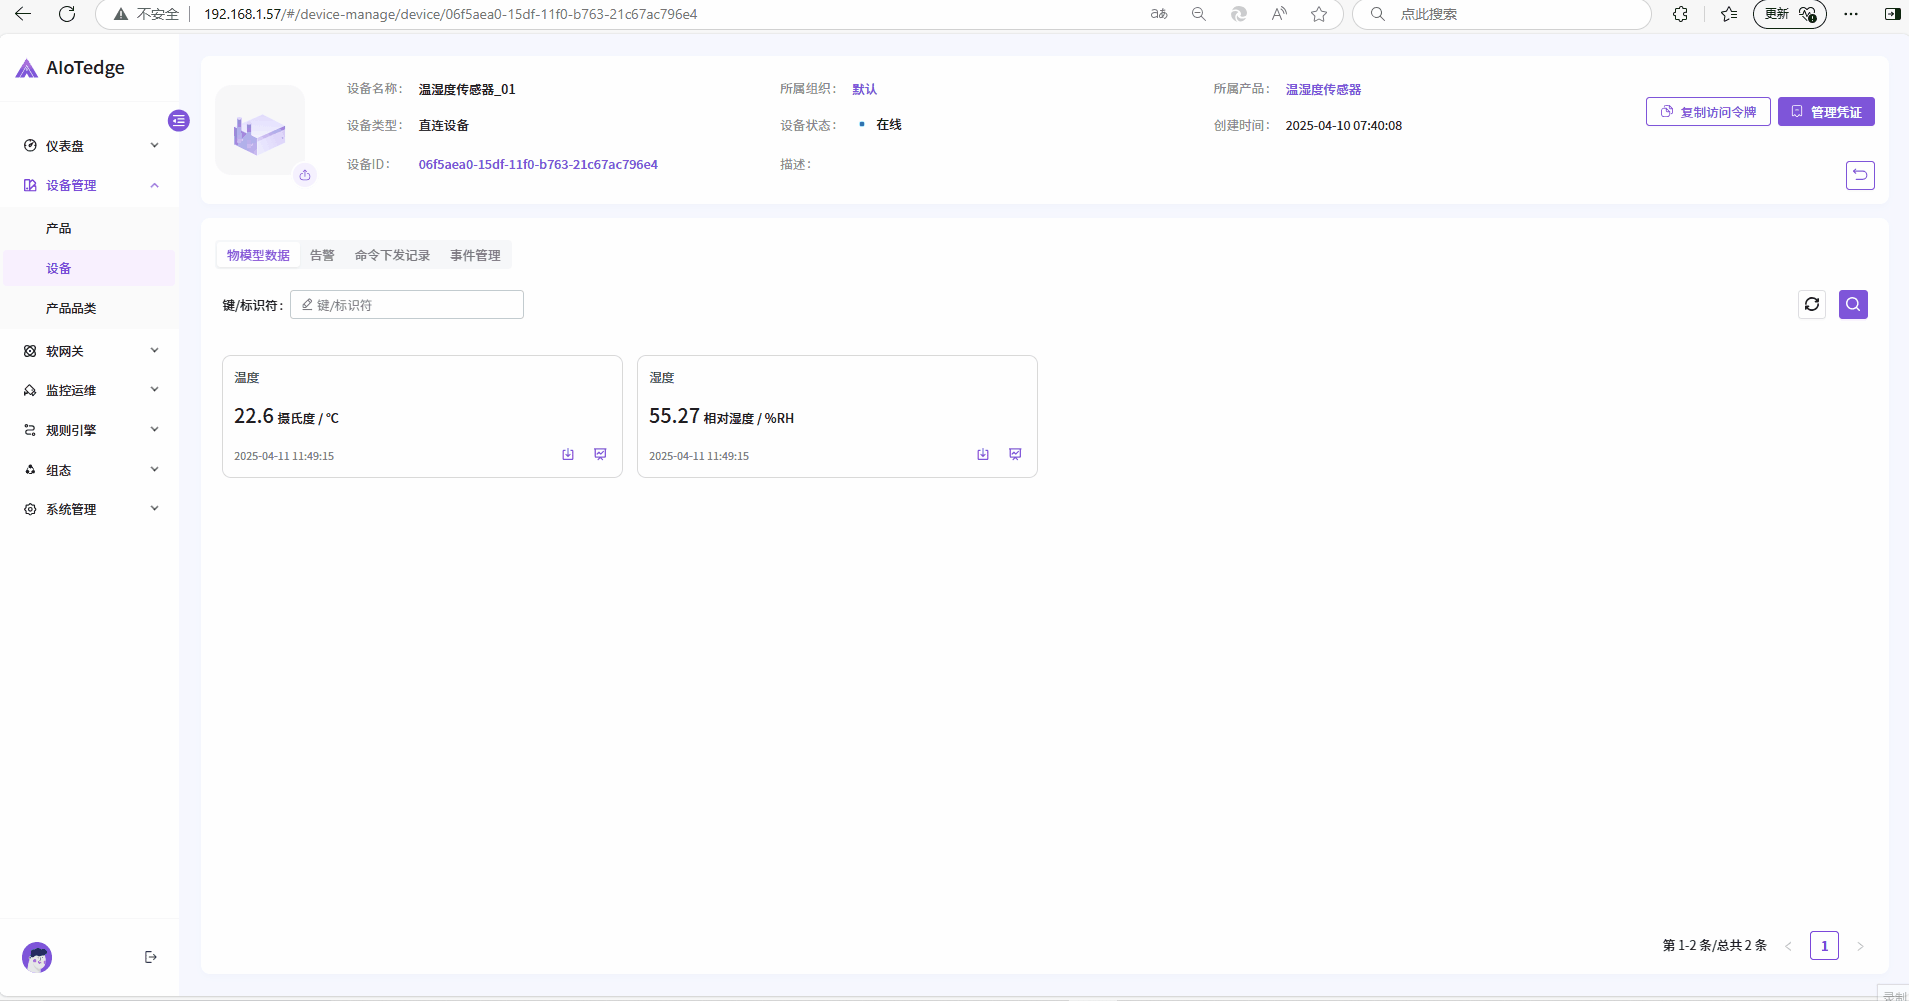Open the chart icon on the 温度 card

600,454
